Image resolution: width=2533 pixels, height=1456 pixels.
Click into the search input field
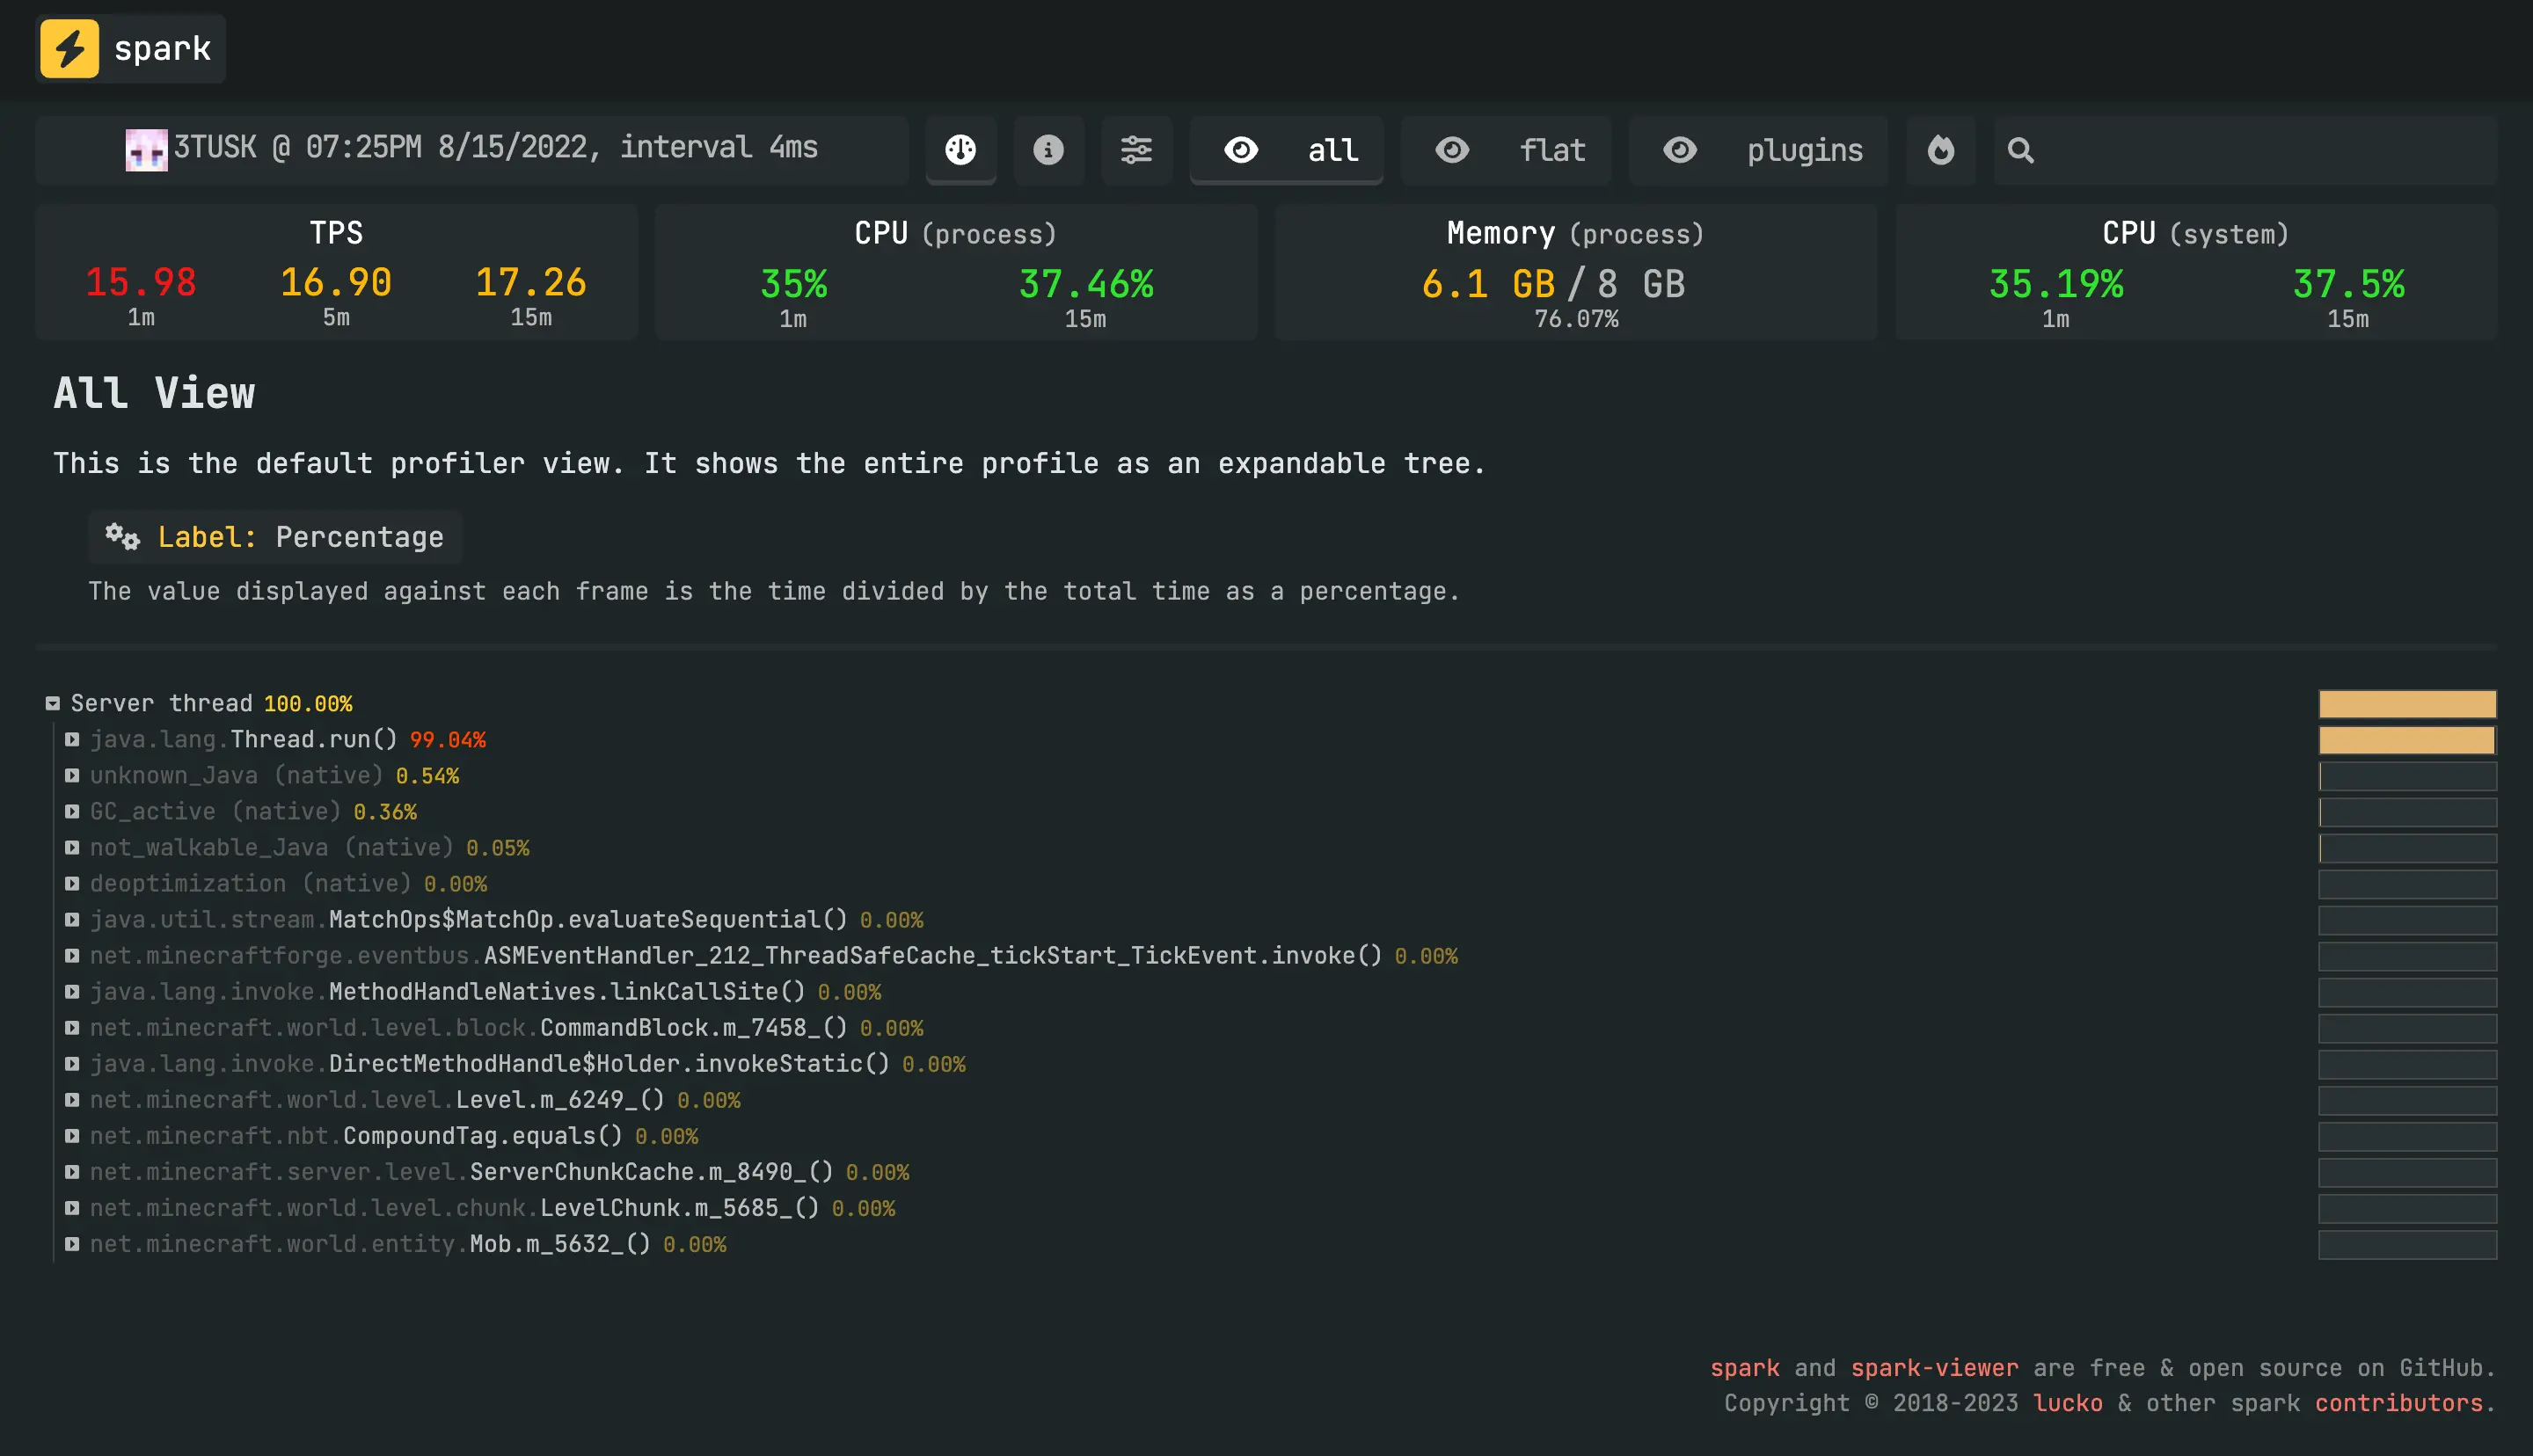pyautogui.click(x=2260, y=150)
